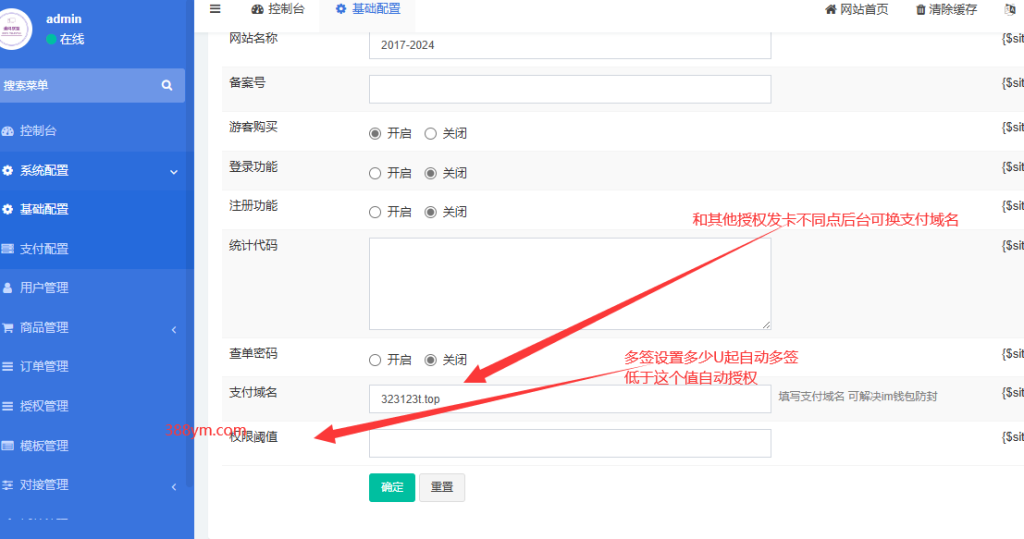This screenshot has width=1024, height=539.
Task: Click the 用户管理 user icon
Action: pyautogui.click(x=8, y=287)
